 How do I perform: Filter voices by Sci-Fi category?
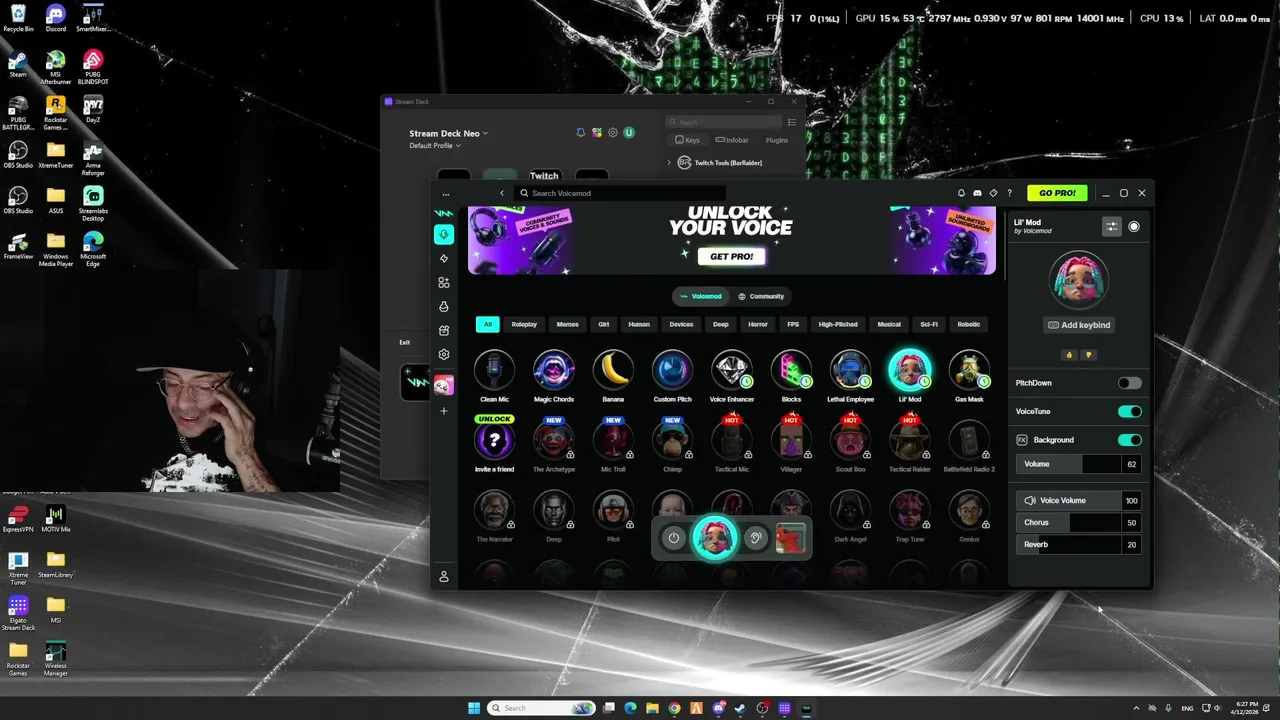pyautogui.click(x=929, y=324)
